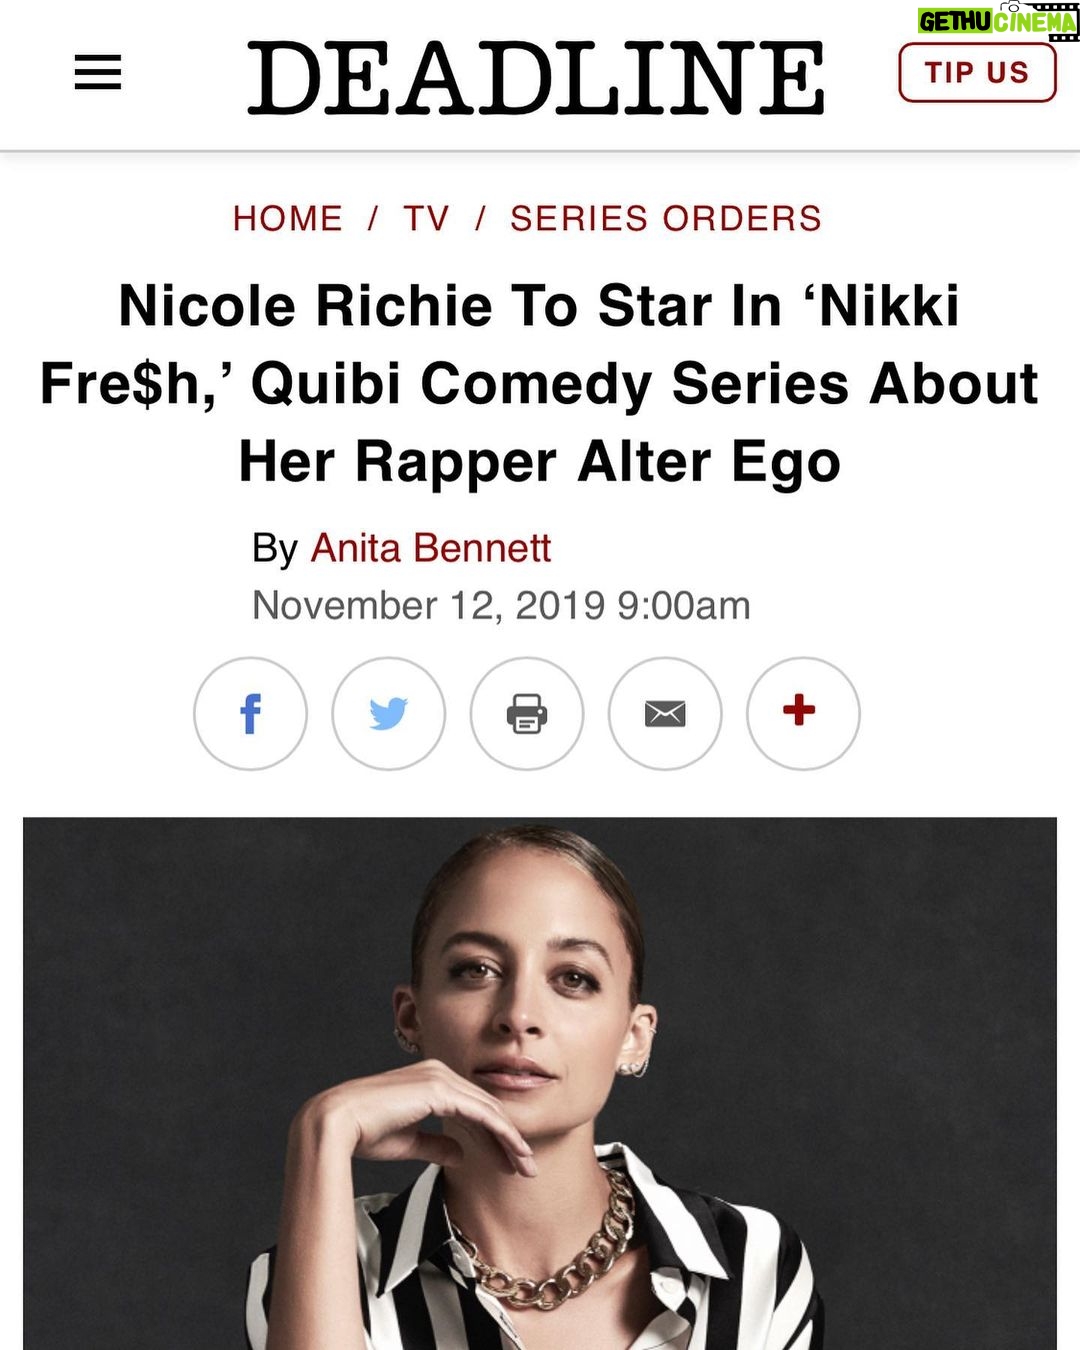Viewport: 1080px width, 1350px height.
Task: Email the article via the envelope icon
Action: pyautogui.click(x=665, y=714)
